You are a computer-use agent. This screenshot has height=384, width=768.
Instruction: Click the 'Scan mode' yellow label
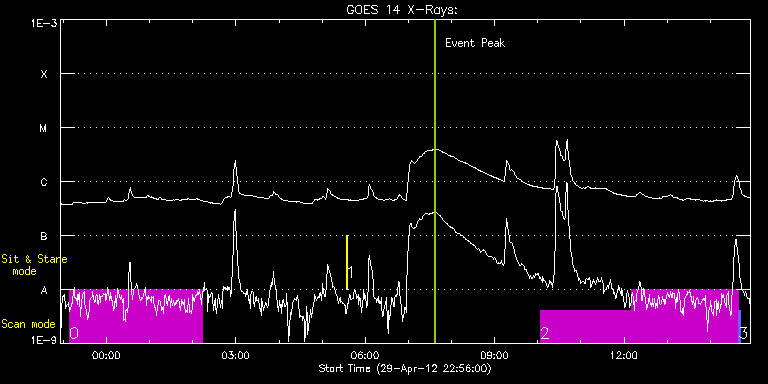pyautogui.click(x=28, y=324)
